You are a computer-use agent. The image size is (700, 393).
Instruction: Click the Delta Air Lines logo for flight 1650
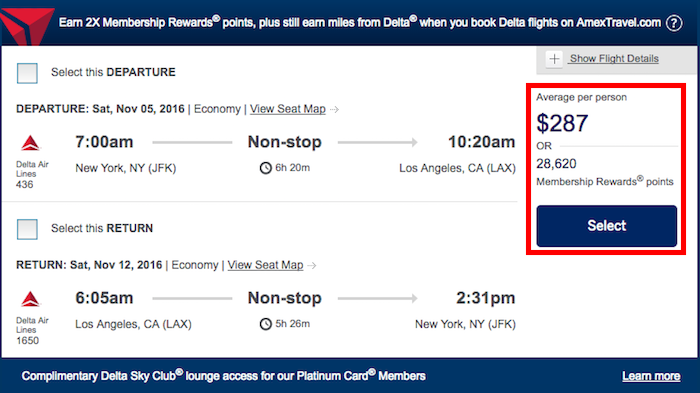30,299
